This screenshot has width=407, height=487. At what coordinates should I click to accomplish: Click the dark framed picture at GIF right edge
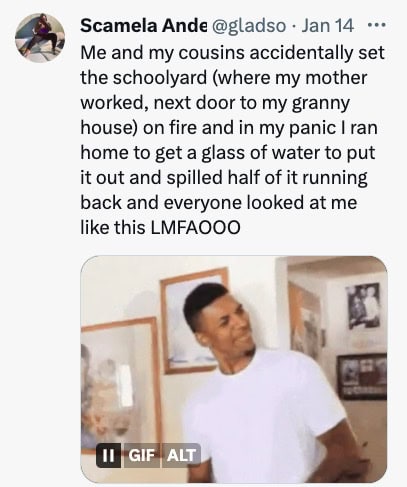(362, 376)
